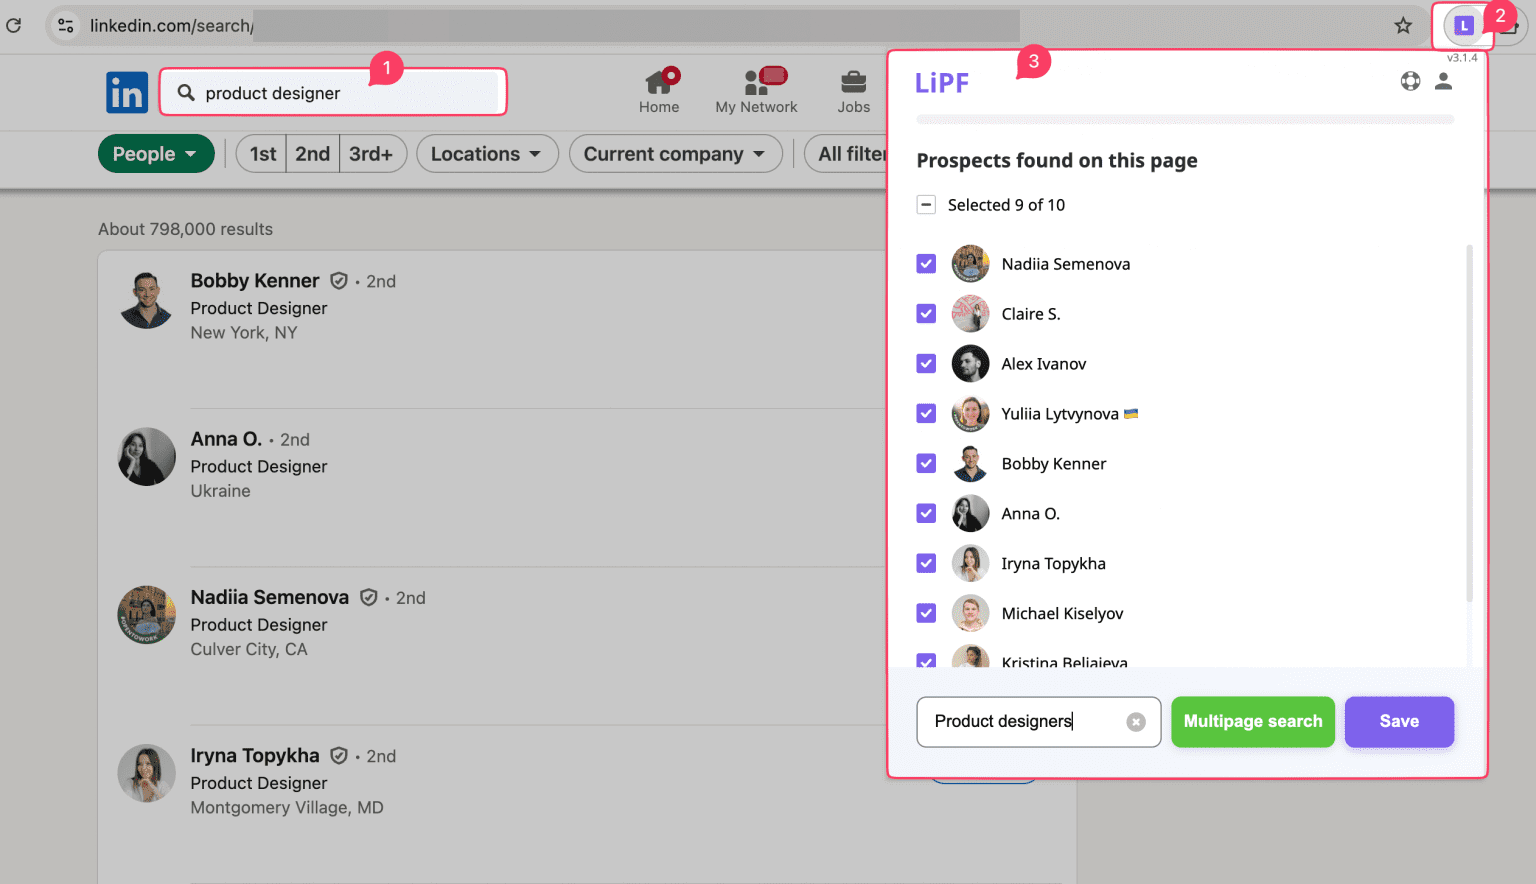This screenshot has width=1536, height=884.
Task: Open the Locations filter dropdown
Action: pyautogui.click(x=486, y=154)
